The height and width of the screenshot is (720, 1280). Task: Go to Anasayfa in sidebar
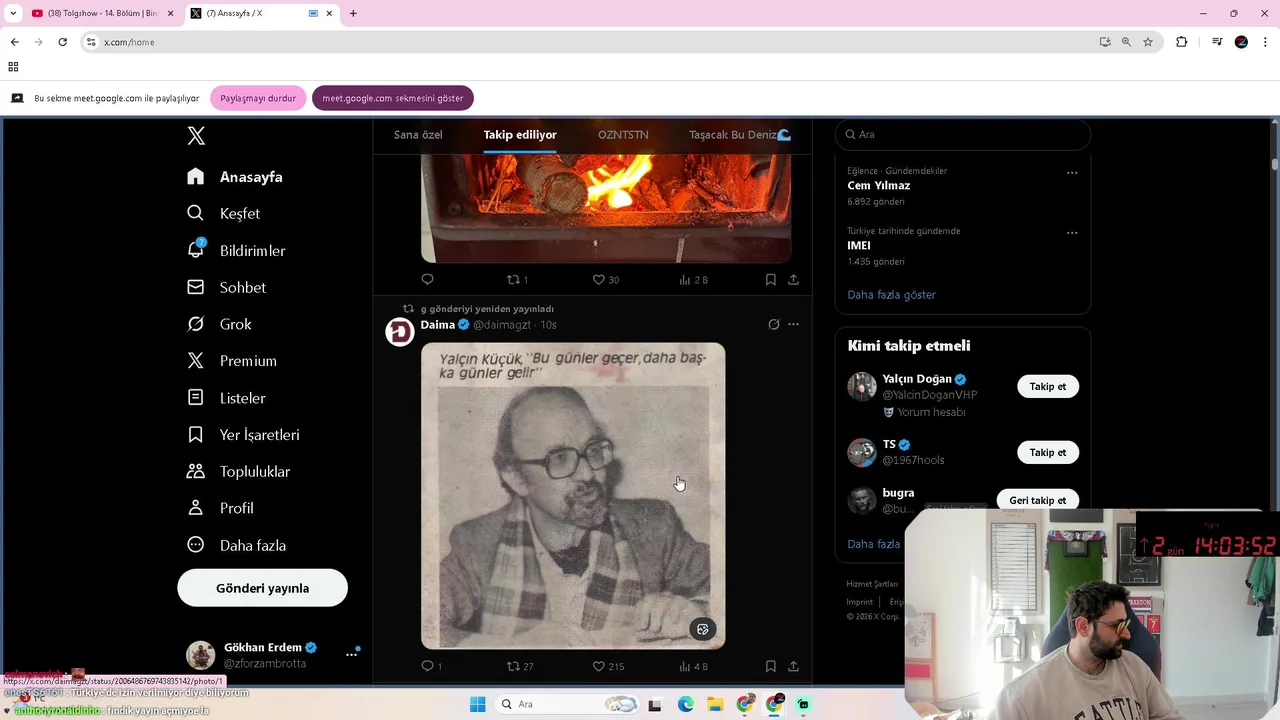[235, 177]
